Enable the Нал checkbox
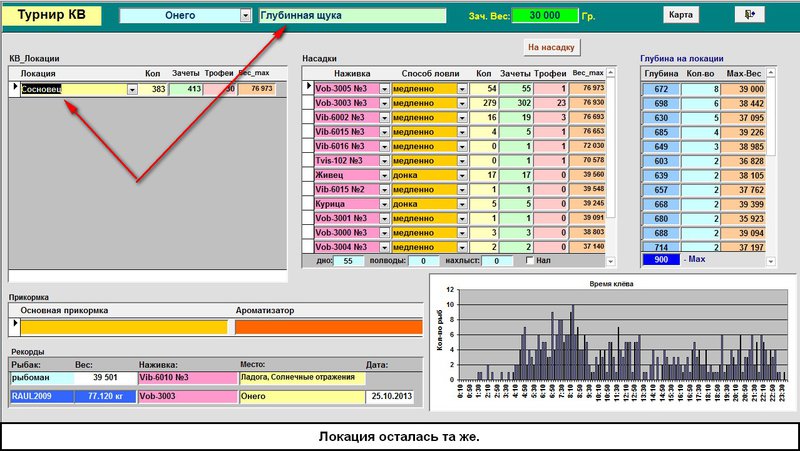Screen dimensions: 800x451 [x=530, y=260]
